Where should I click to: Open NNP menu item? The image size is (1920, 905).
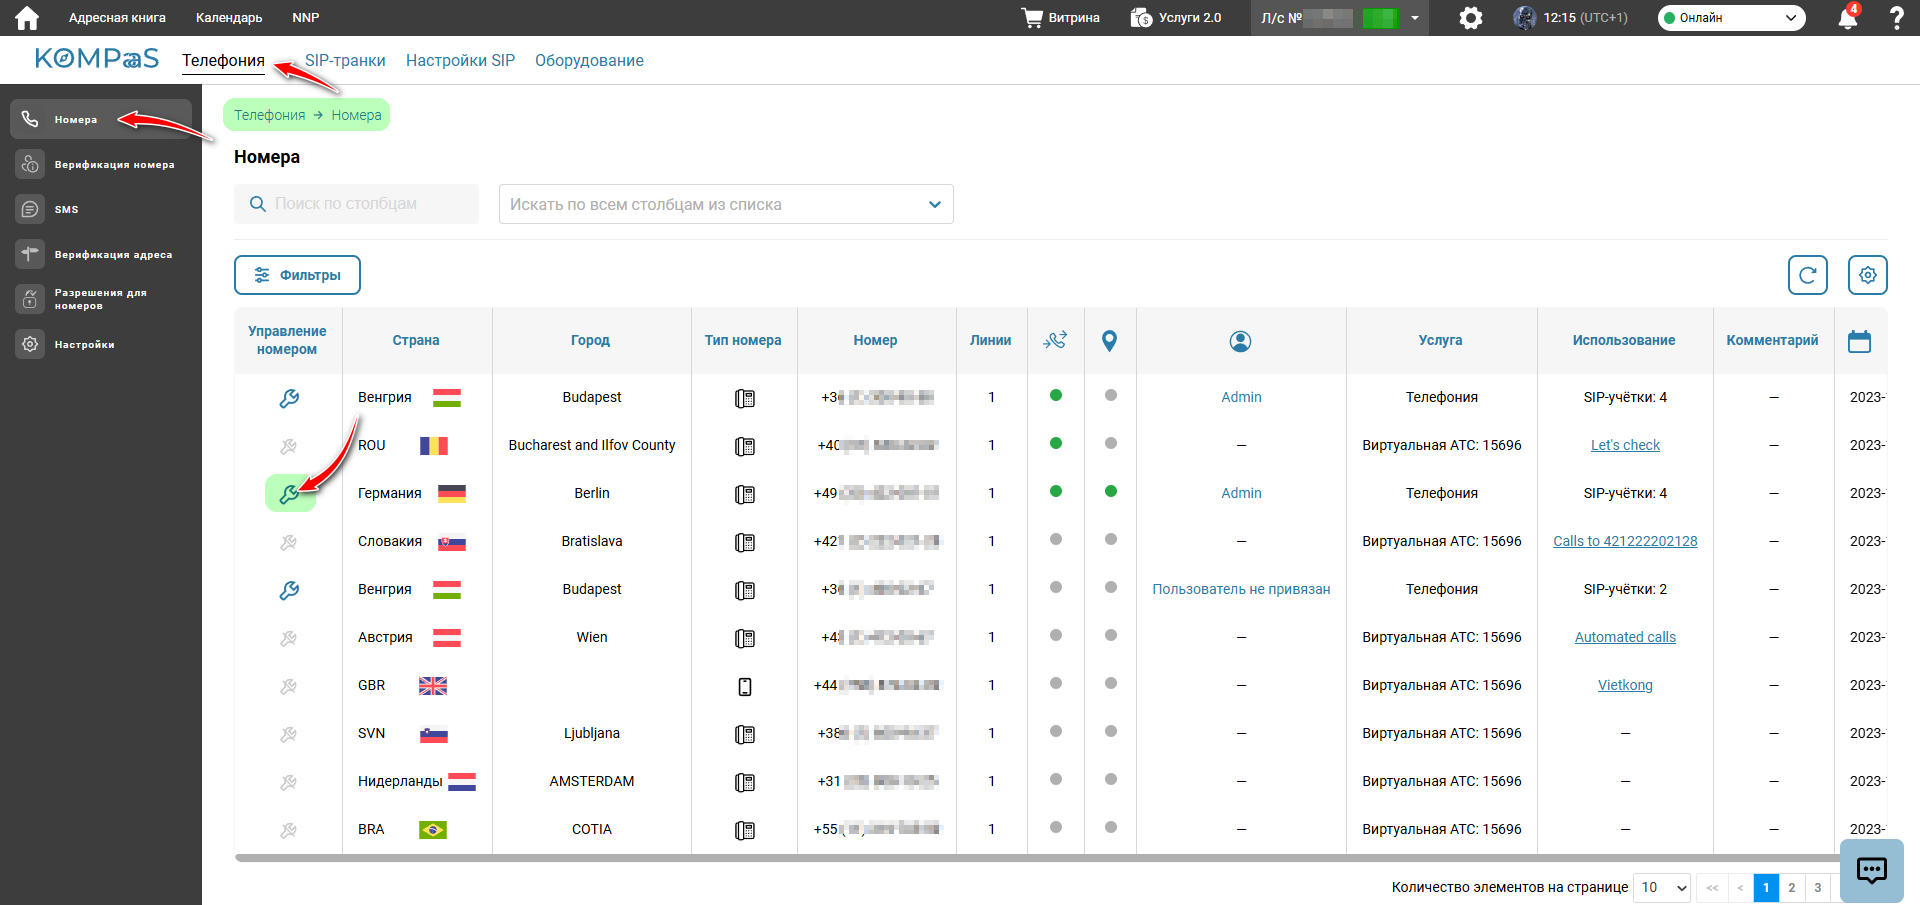click(305, 18)
